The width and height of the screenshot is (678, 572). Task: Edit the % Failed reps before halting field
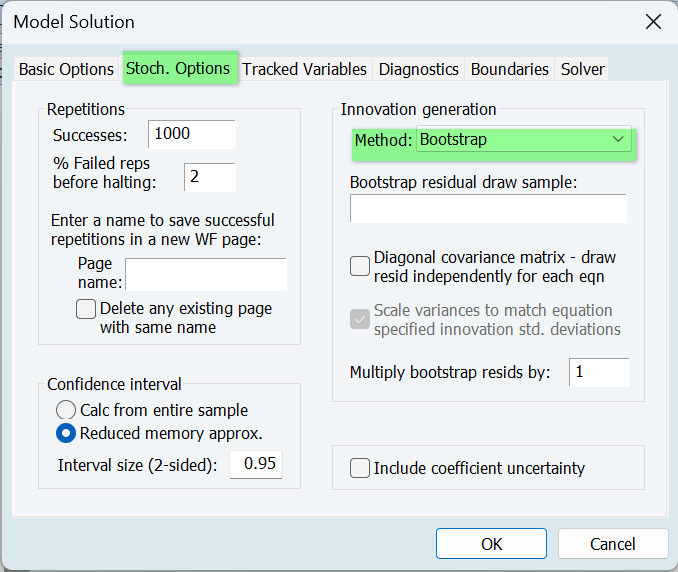[209, 177]
